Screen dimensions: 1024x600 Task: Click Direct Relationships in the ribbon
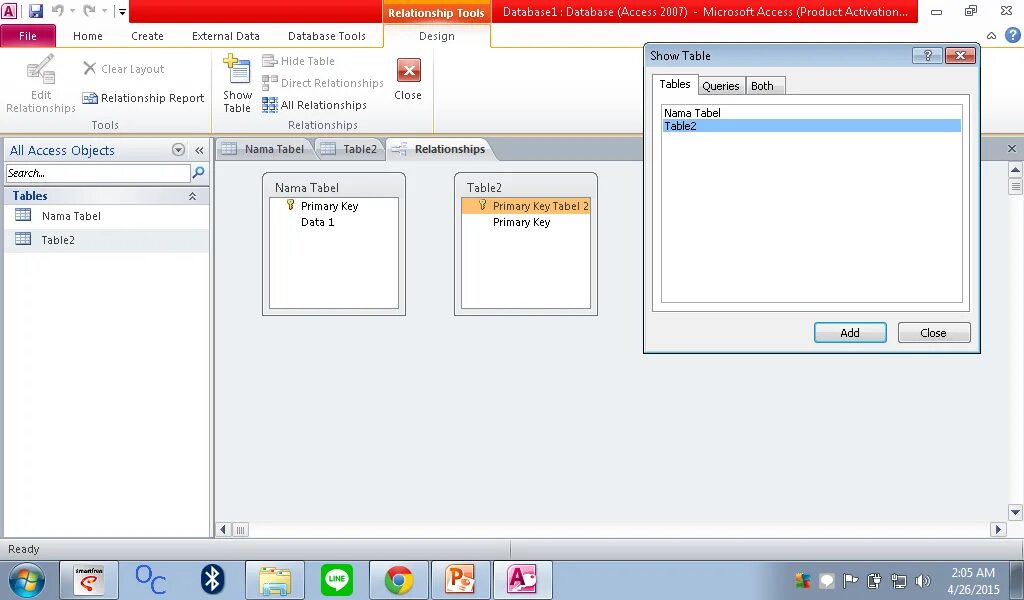click(323, 83)
